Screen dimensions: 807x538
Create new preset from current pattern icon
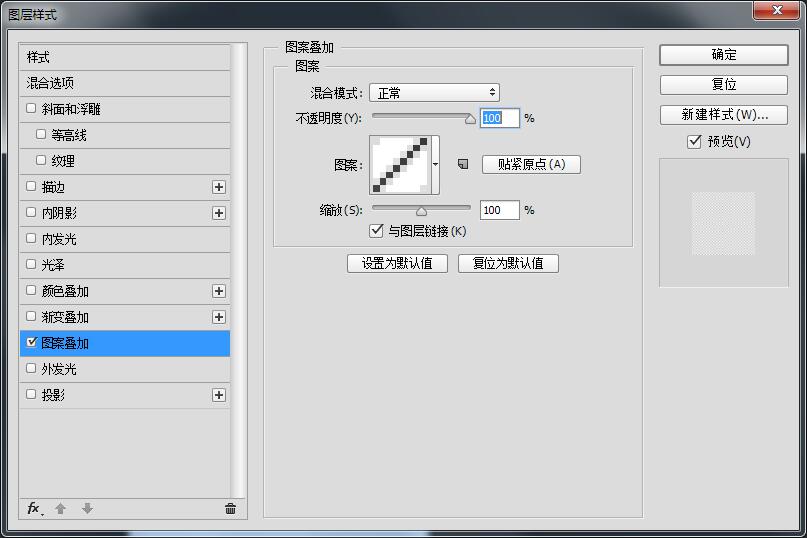point(463,164)
